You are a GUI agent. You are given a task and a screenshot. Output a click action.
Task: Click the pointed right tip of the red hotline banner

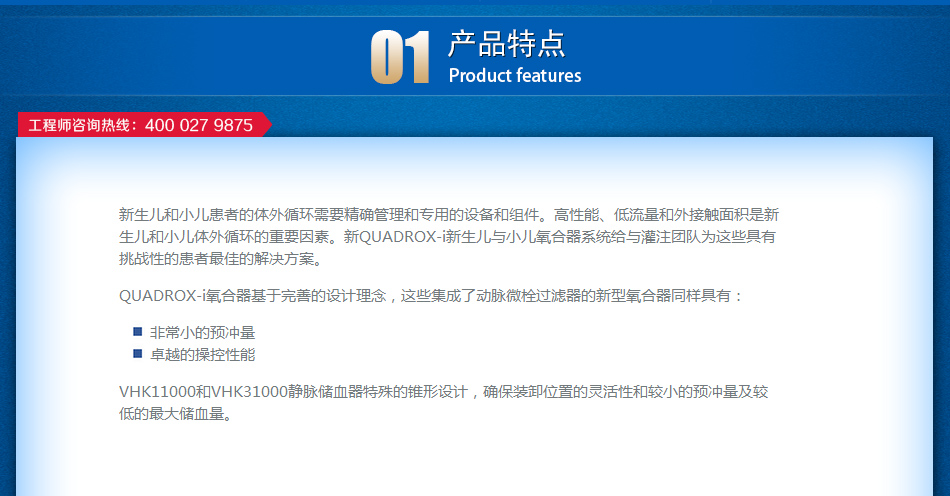(267, 125)
